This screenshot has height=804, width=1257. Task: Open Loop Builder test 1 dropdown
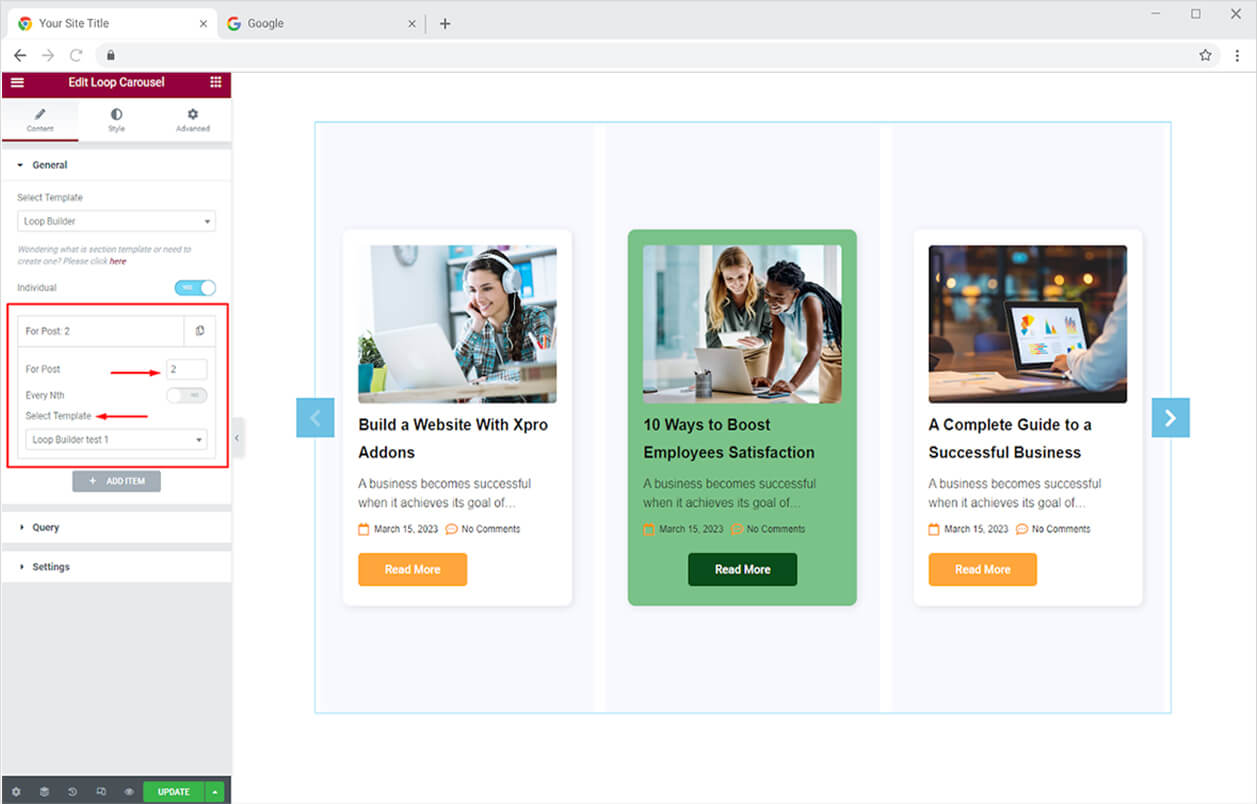coord(116,439)
